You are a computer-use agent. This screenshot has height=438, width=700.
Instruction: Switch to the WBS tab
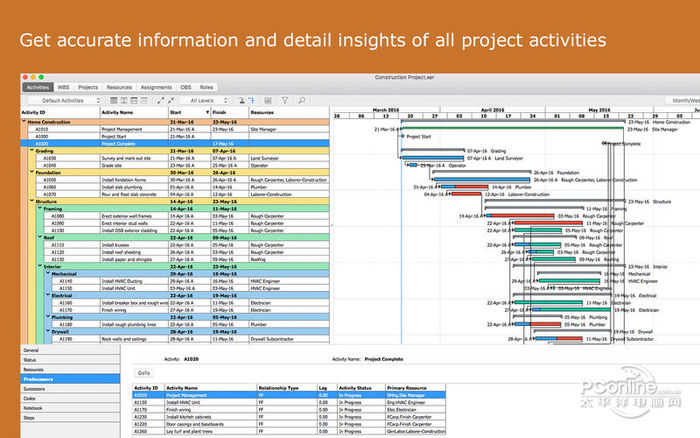62,88
